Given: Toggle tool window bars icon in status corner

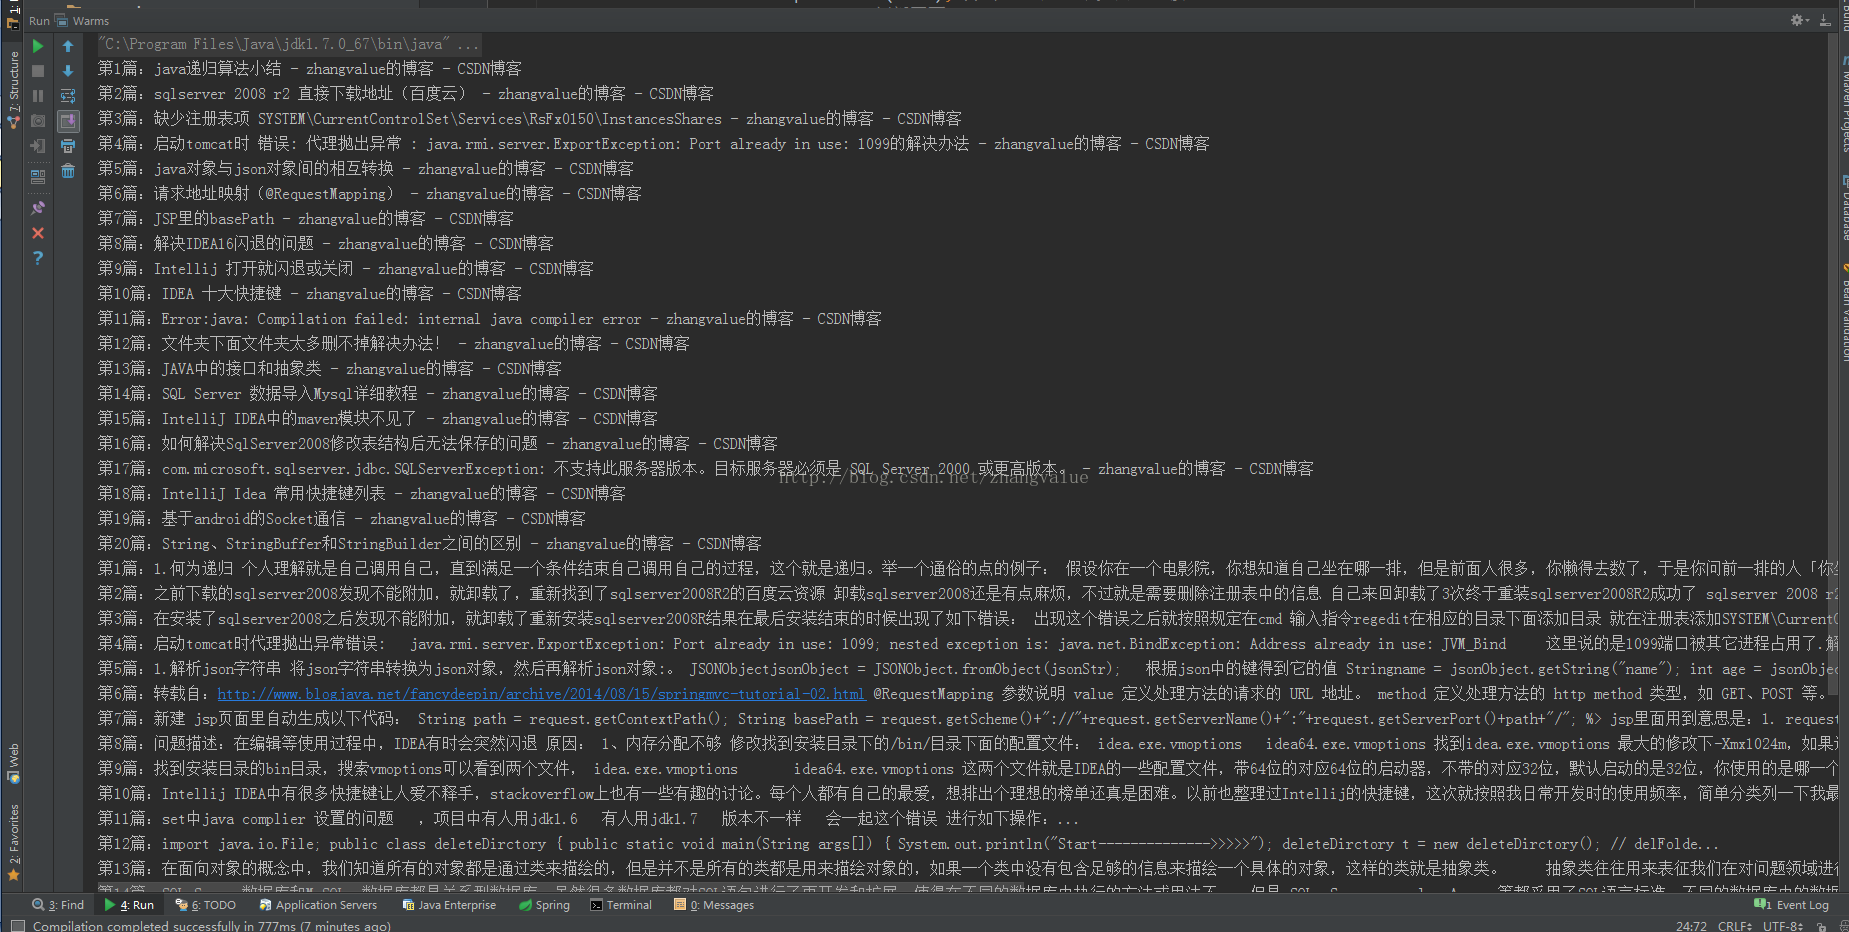Looking at the screenshot, I should [17, 926].
